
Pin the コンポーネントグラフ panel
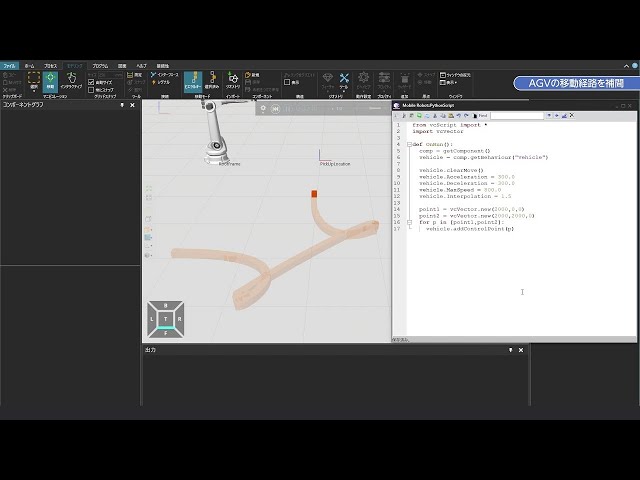(122, 105)
